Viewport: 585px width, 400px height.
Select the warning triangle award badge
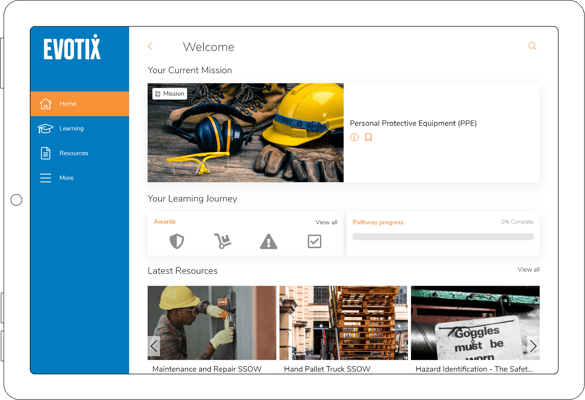[x=269, y=241]
